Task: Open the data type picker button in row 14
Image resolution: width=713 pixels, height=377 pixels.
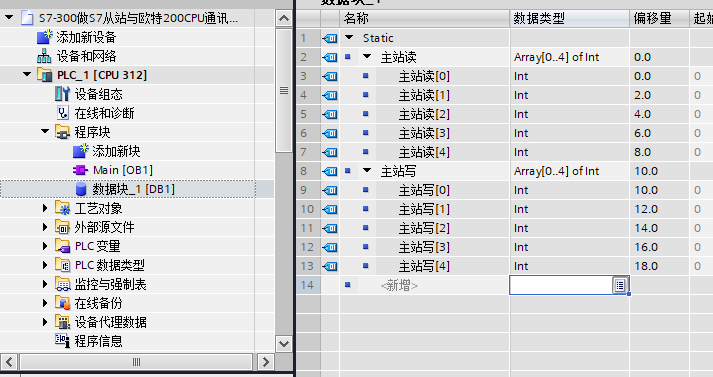Action: pyautogui.click(x=620, y=285)
